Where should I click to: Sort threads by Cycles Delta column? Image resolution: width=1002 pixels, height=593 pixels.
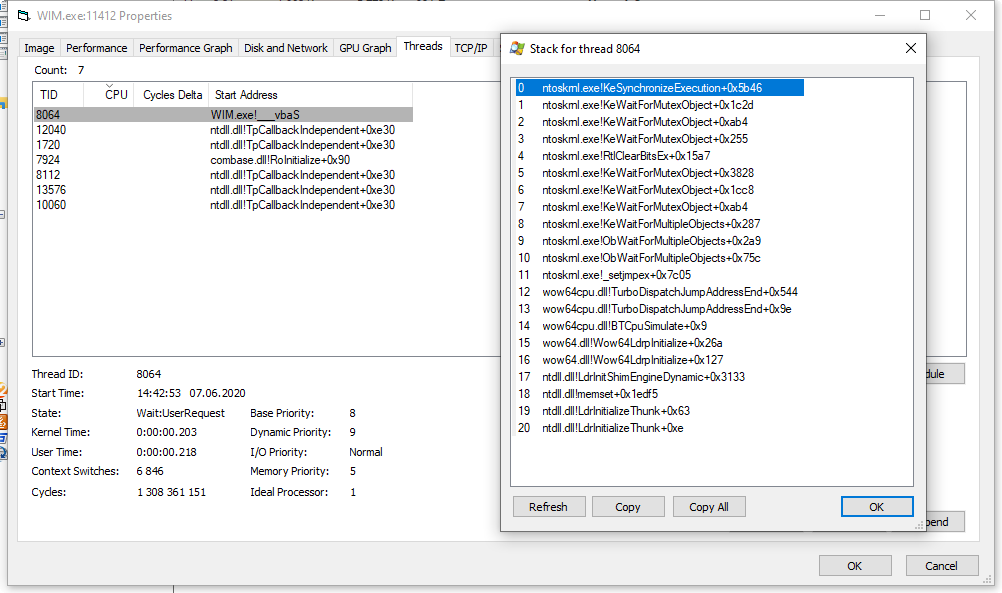tap(172, 95)
